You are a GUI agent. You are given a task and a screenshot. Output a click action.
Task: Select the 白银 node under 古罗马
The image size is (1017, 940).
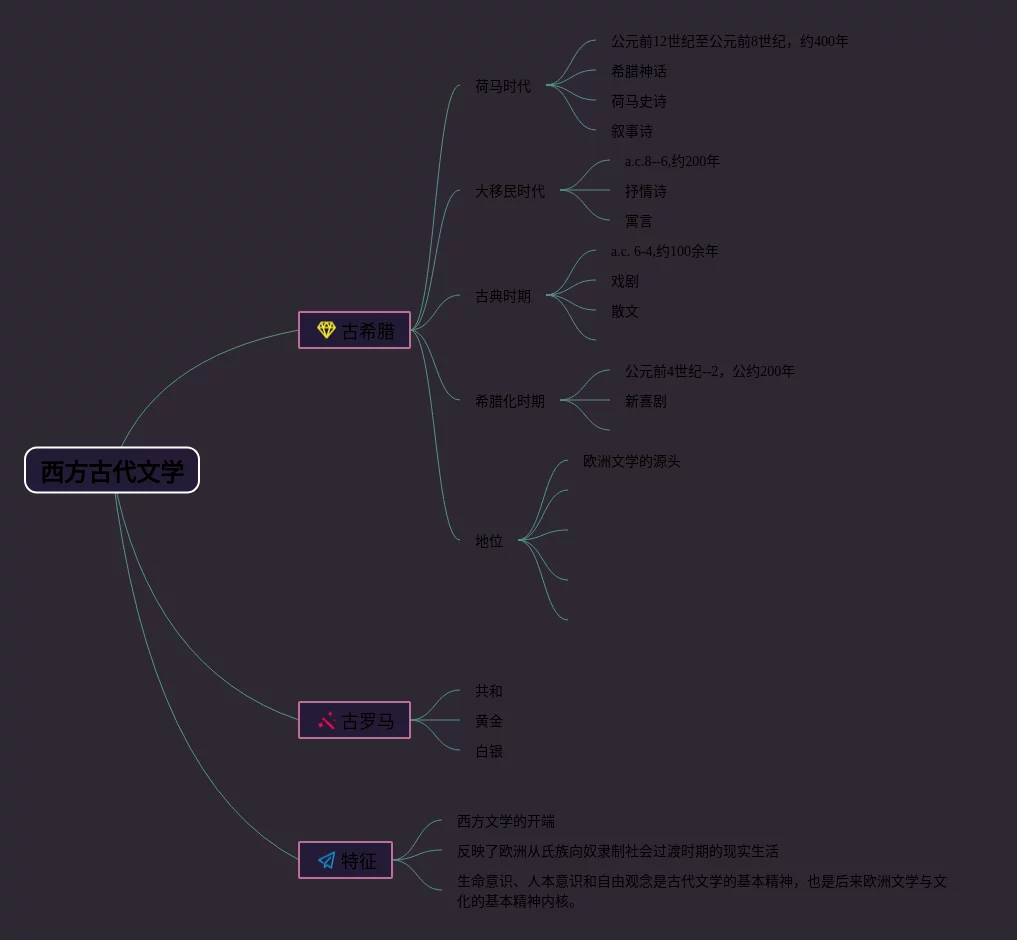(489, 751)
